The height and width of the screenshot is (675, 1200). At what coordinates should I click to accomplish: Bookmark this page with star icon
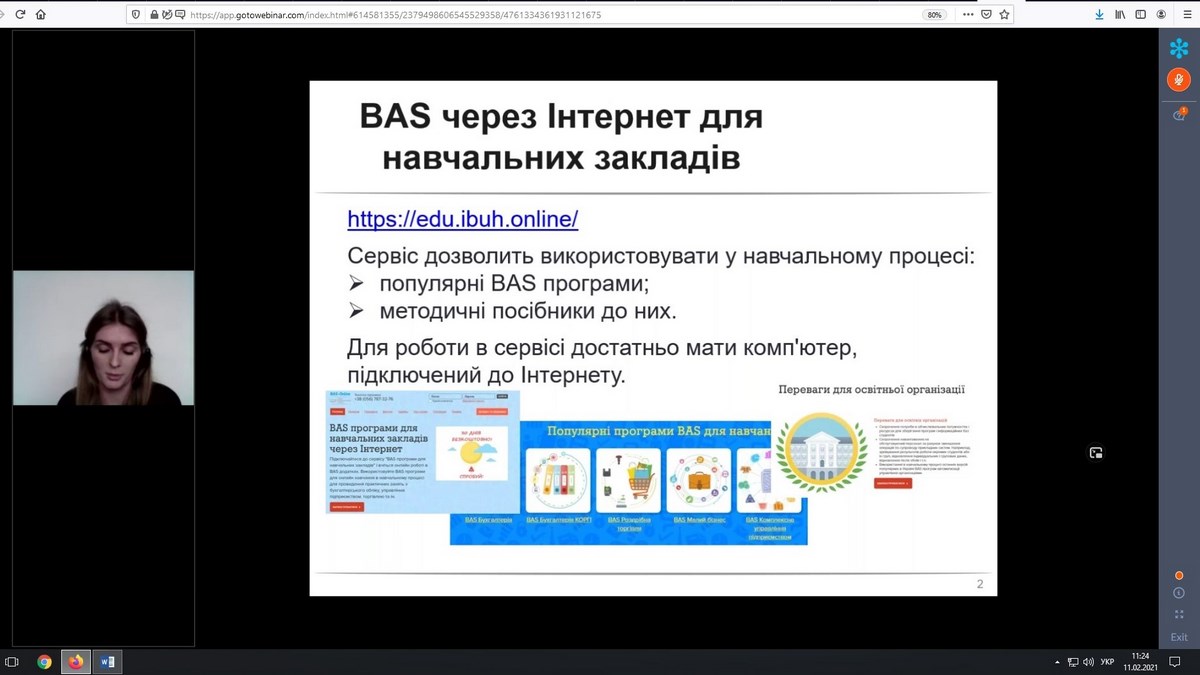1005,15
